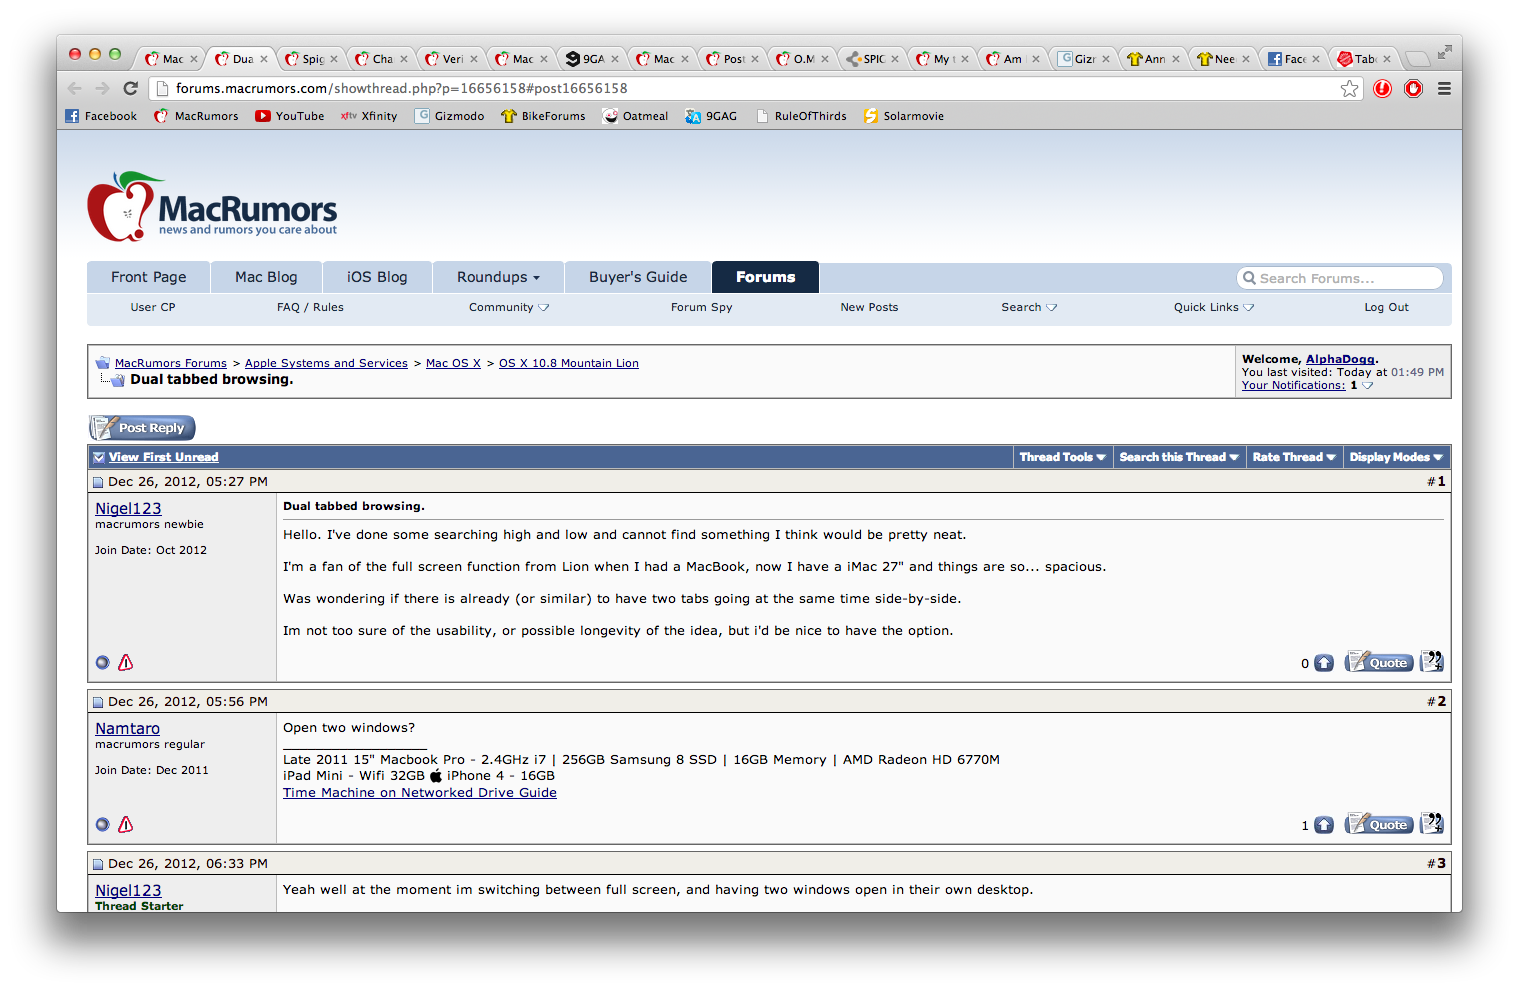Click online status icon for Nigel123 post #1
Screen dimensions: 1519x991
102,662
